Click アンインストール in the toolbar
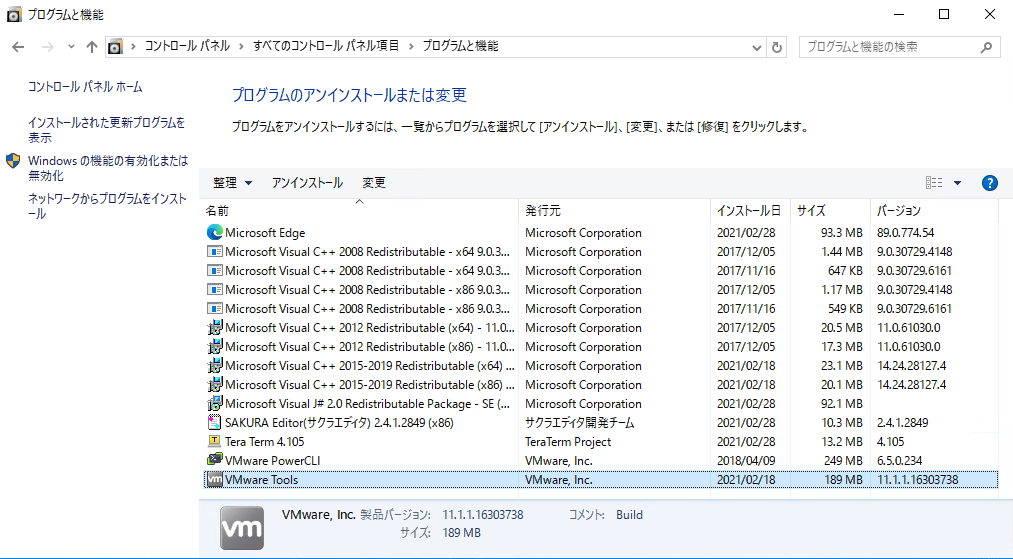Screen dimensions: 1013x559 pyautogui.click(x=307, y=183)
